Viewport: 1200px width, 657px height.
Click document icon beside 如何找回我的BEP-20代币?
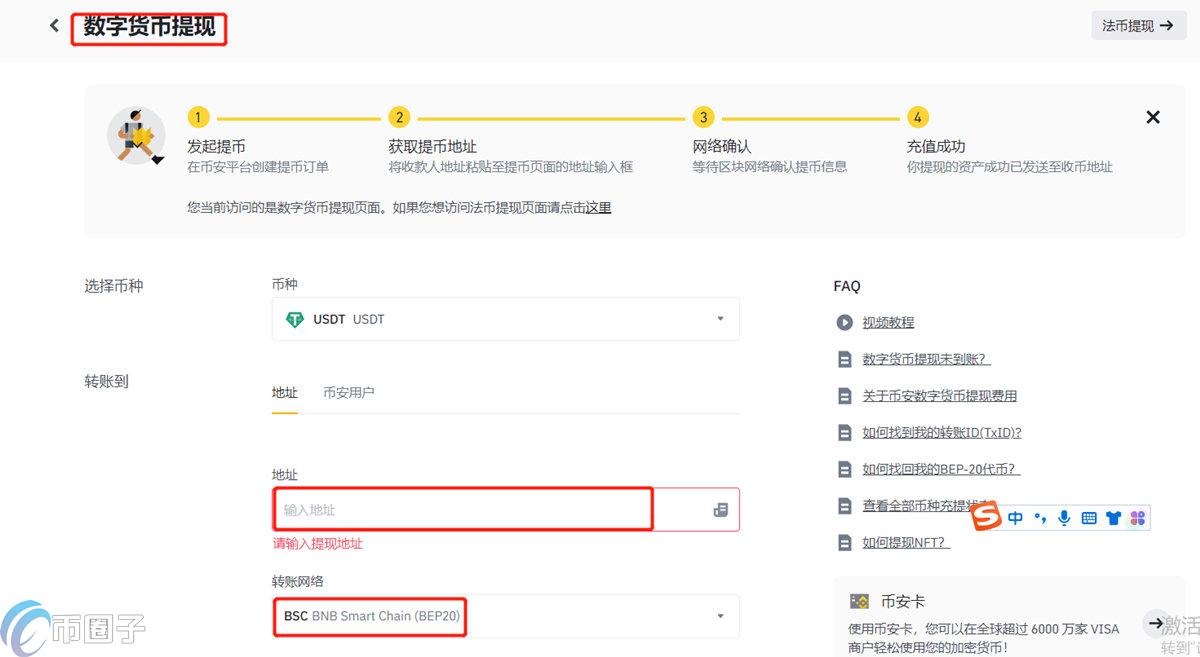coord(845,469)
